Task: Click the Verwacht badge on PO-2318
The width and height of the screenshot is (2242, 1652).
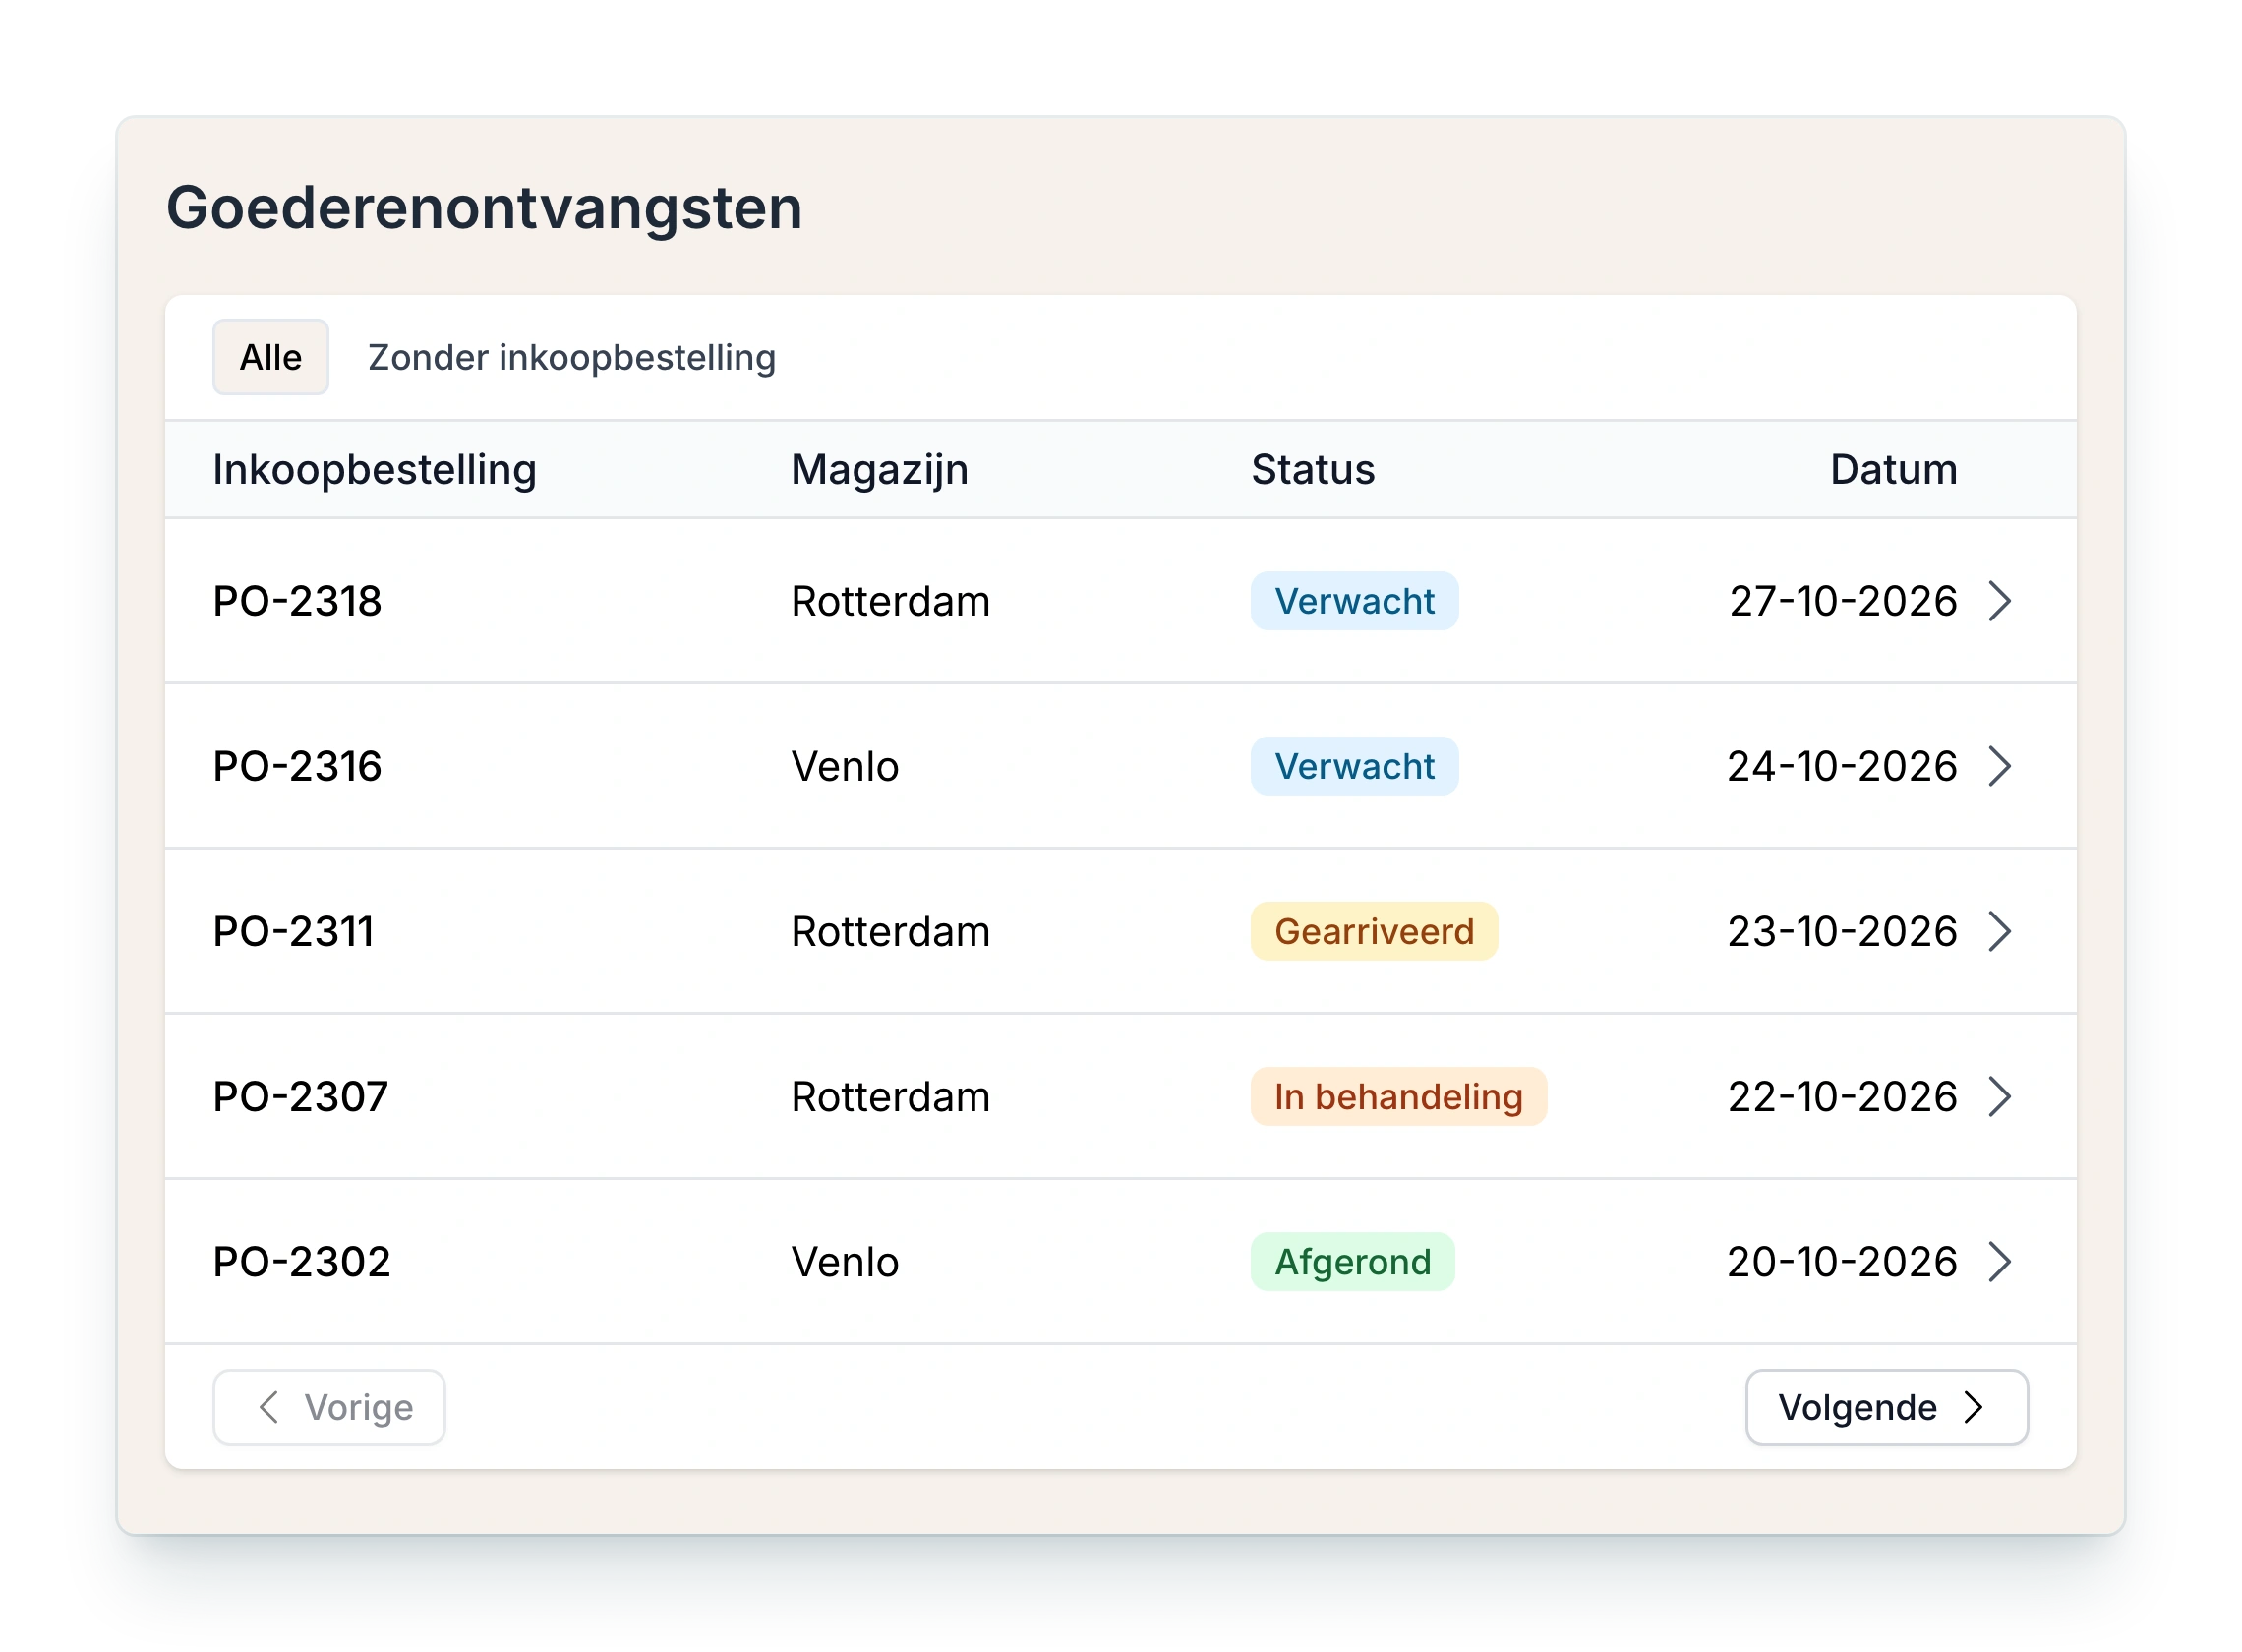Action: click(x=1354, y=601)
